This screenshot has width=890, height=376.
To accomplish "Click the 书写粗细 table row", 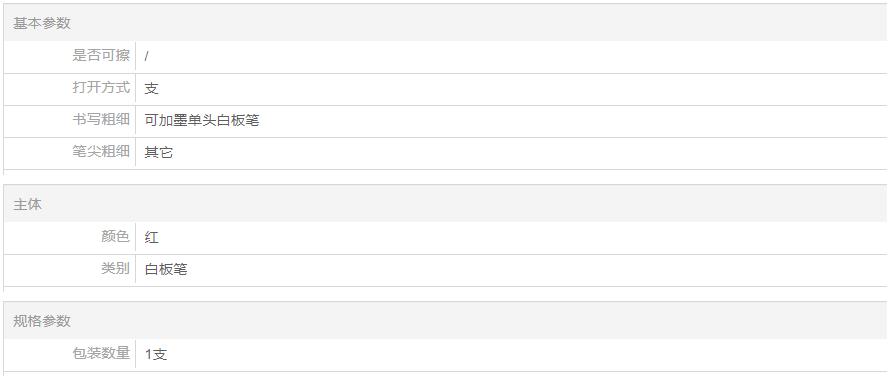I will click(x=445, y=121).
